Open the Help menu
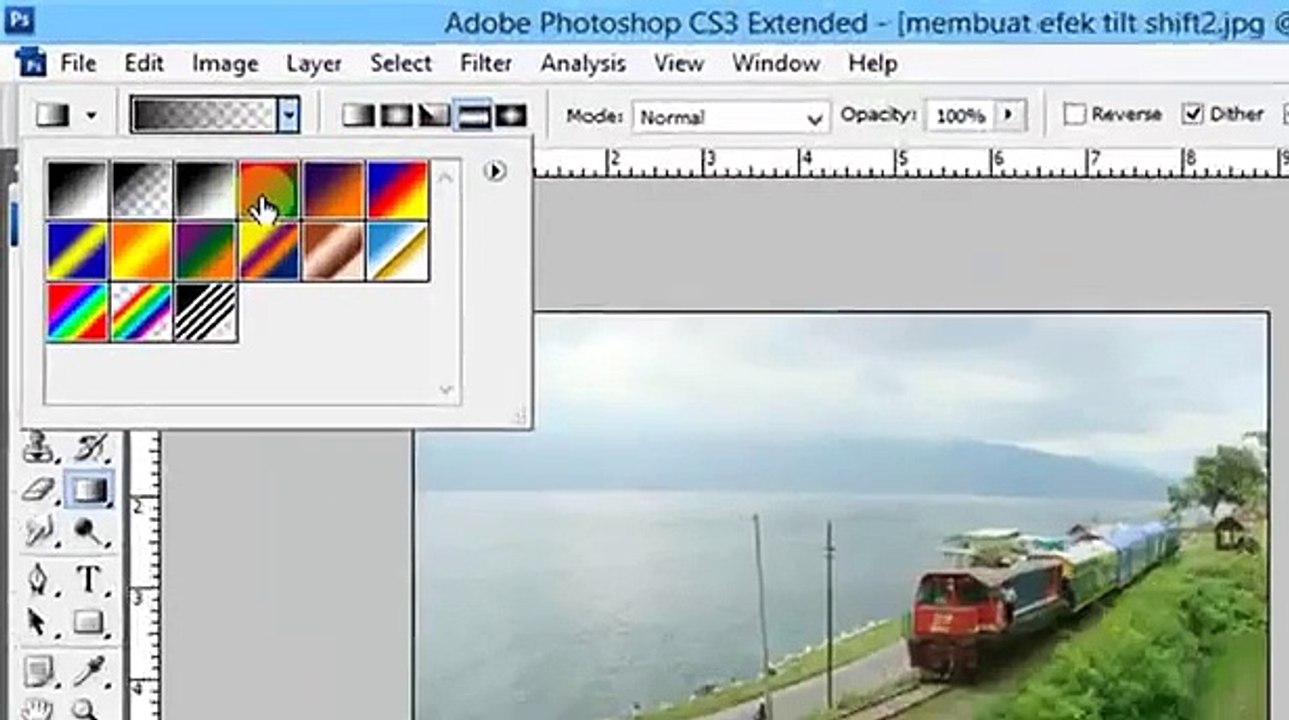 coord(872,64)
